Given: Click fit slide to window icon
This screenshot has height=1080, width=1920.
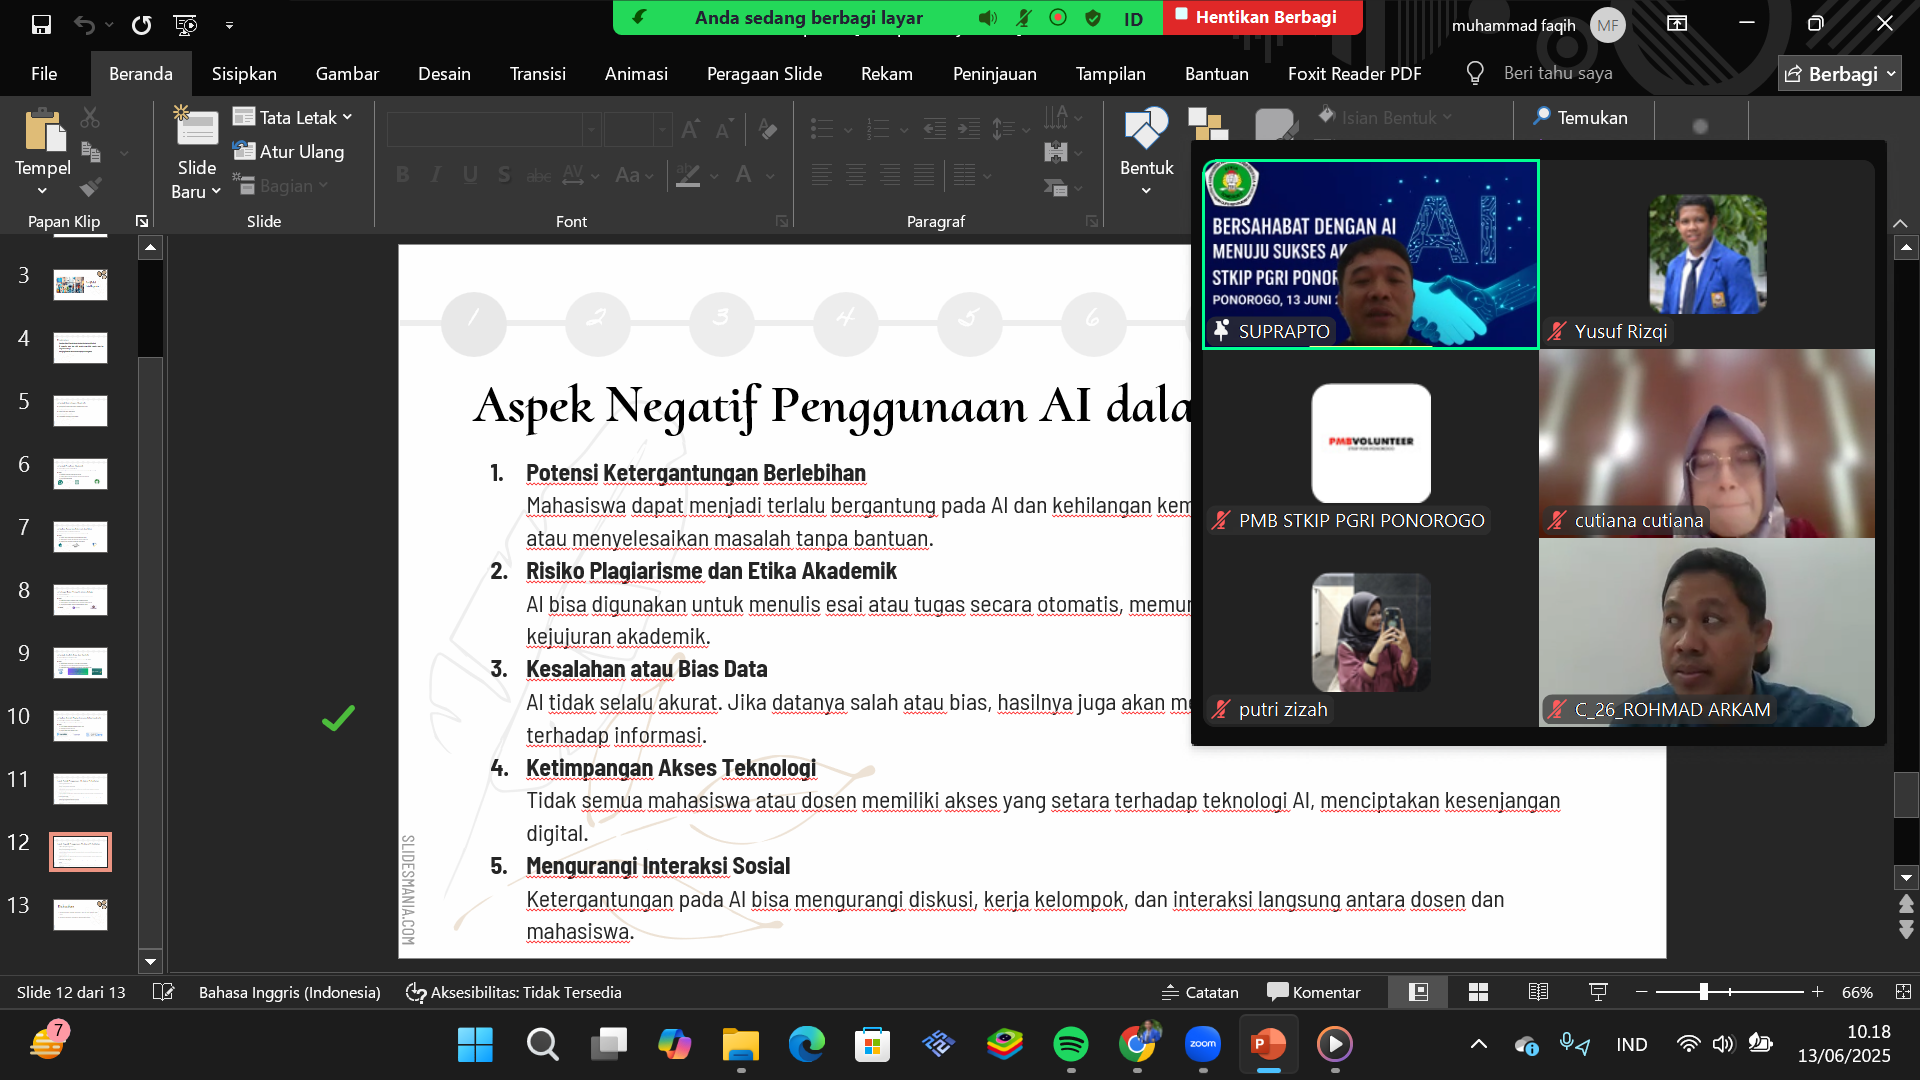Looking at the screenshot, I should click(x=1903, y=992).
